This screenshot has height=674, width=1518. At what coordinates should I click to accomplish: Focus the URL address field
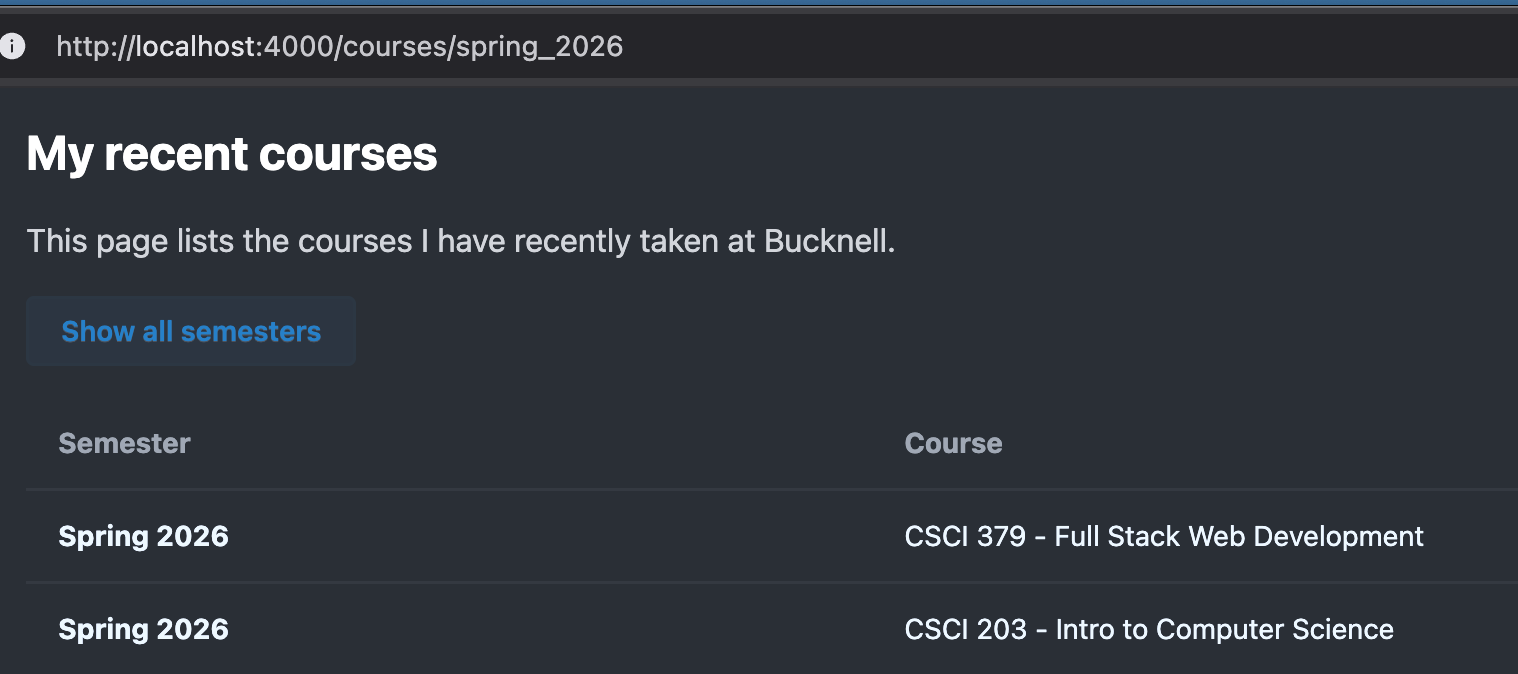tap(800, 46)
